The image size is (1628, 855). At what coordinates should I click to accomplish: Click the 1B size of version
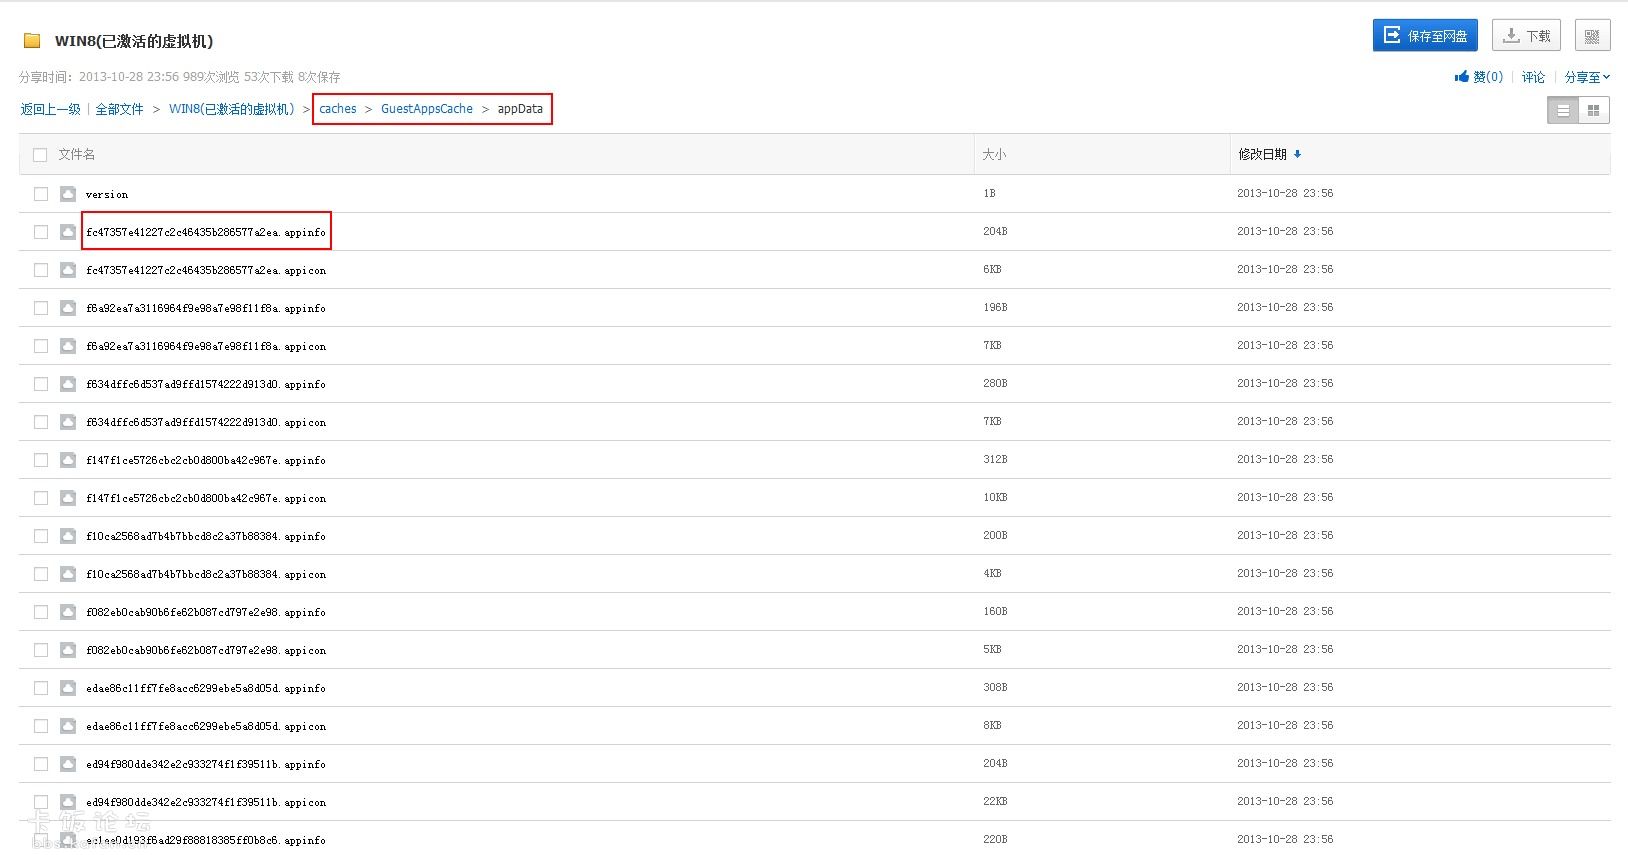click(989, 193)
